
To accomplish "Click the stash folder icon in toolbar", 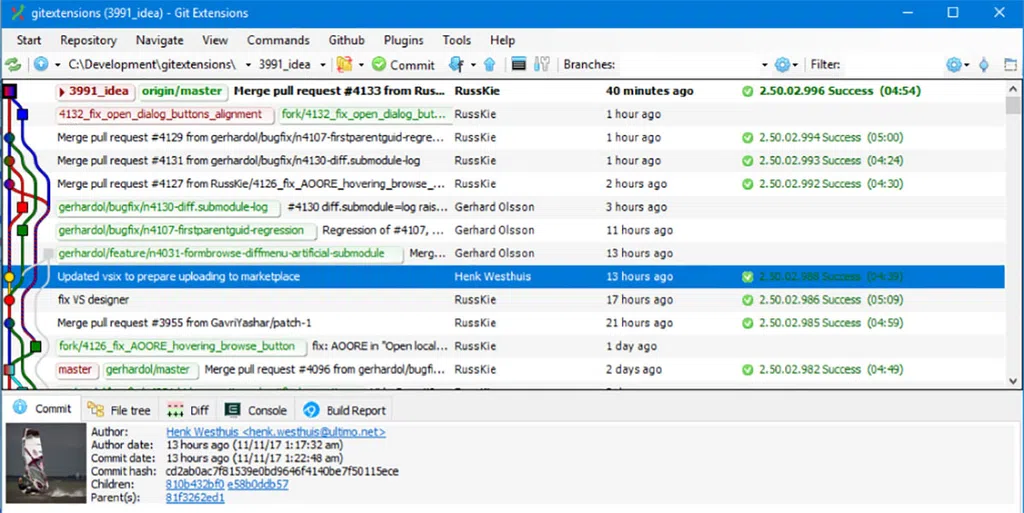I will click(344, 65).
